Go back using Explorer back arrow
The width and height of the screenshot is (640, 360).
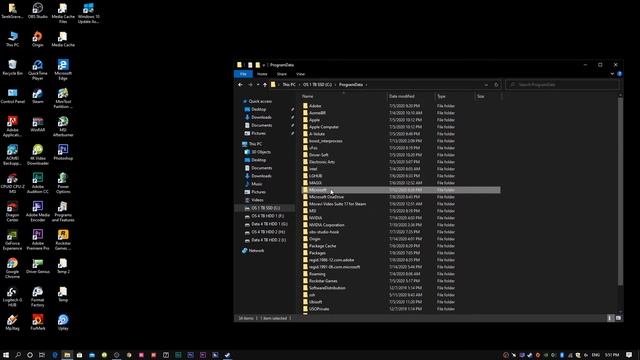240,85
